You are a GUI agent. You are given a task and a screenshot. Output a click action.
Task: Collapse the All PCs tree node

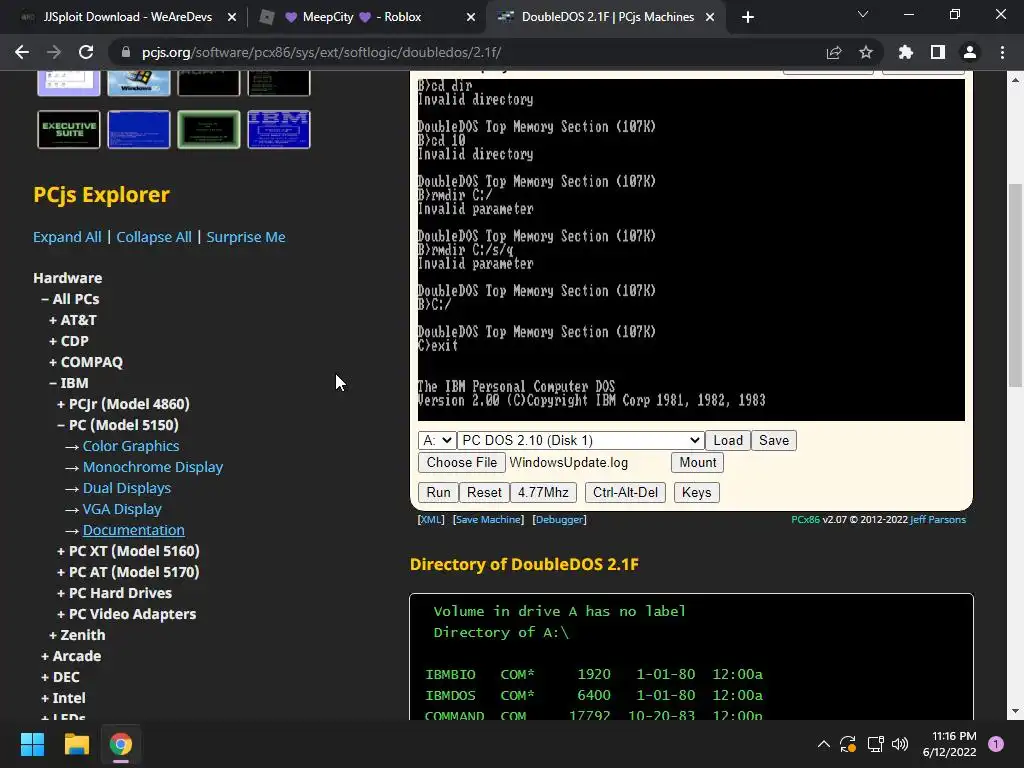[70, 299]
